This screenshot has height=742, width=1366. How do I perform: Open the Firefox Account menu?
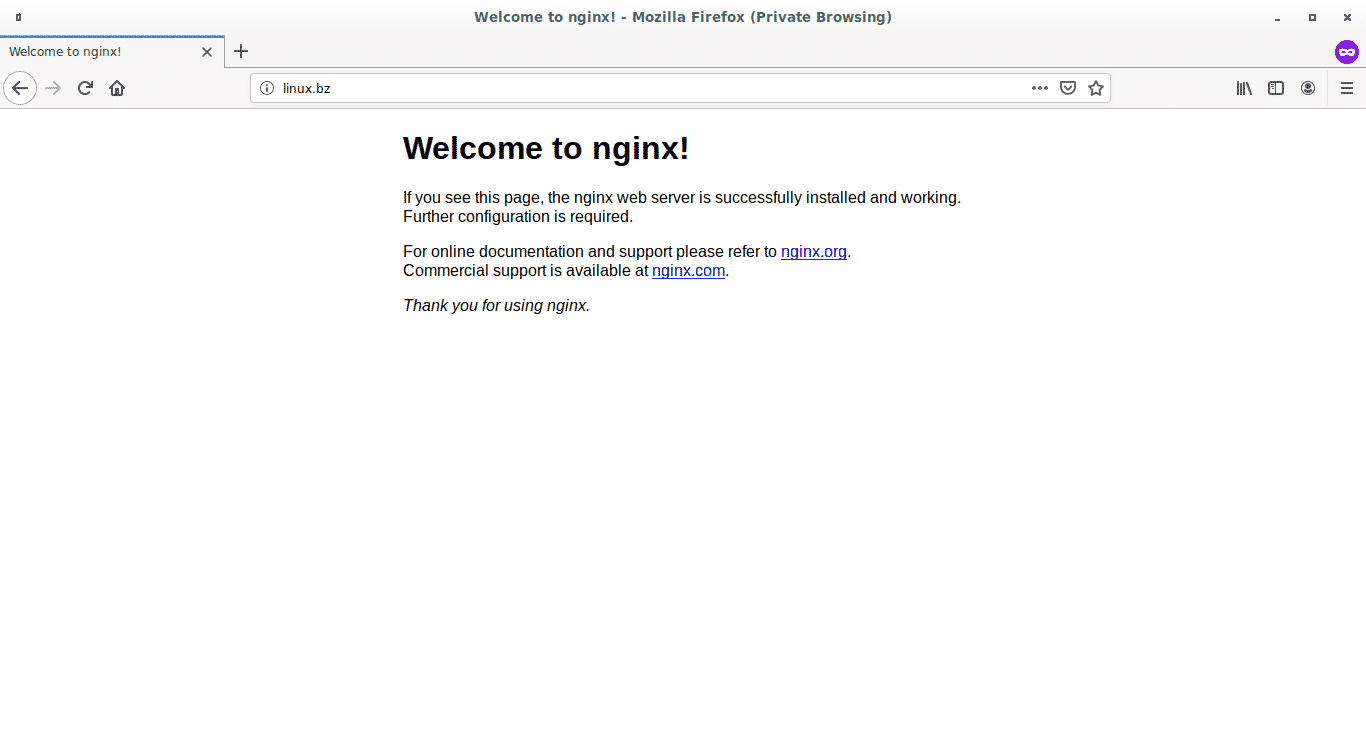pos(1308,88)
